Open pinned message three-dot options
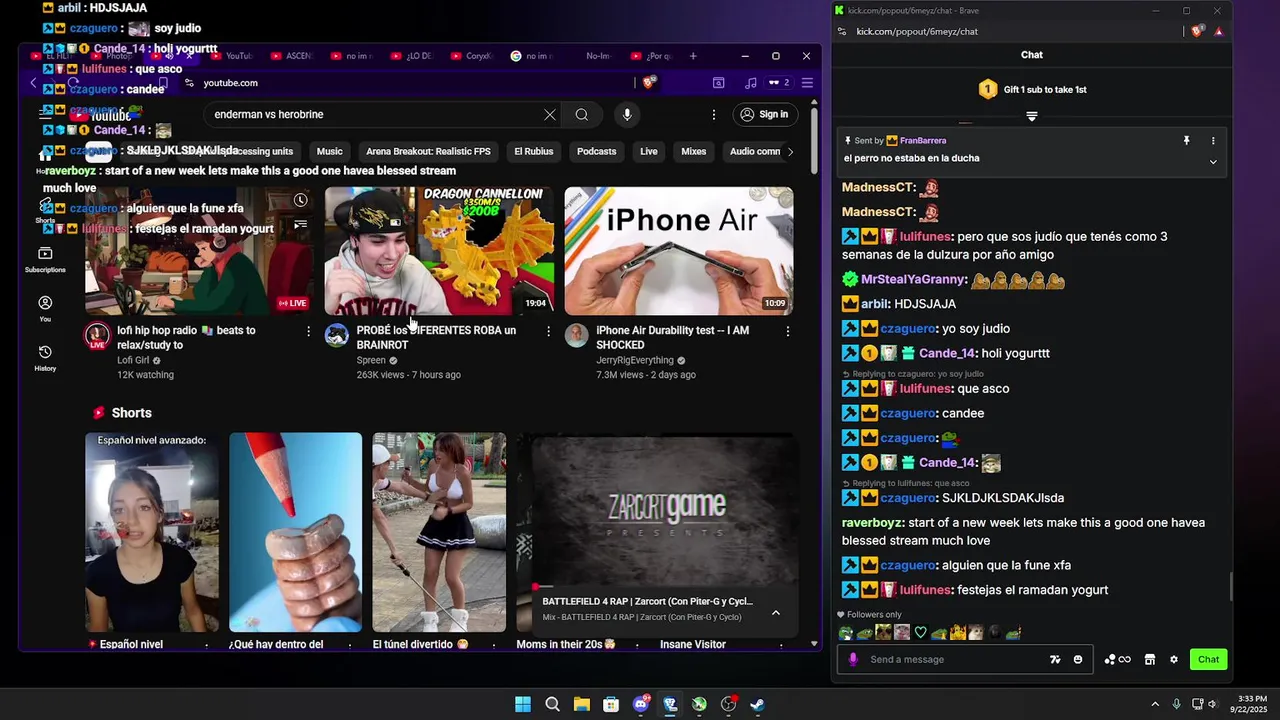The height and width of the screenshot is (720, 1280). point(1213,141)
